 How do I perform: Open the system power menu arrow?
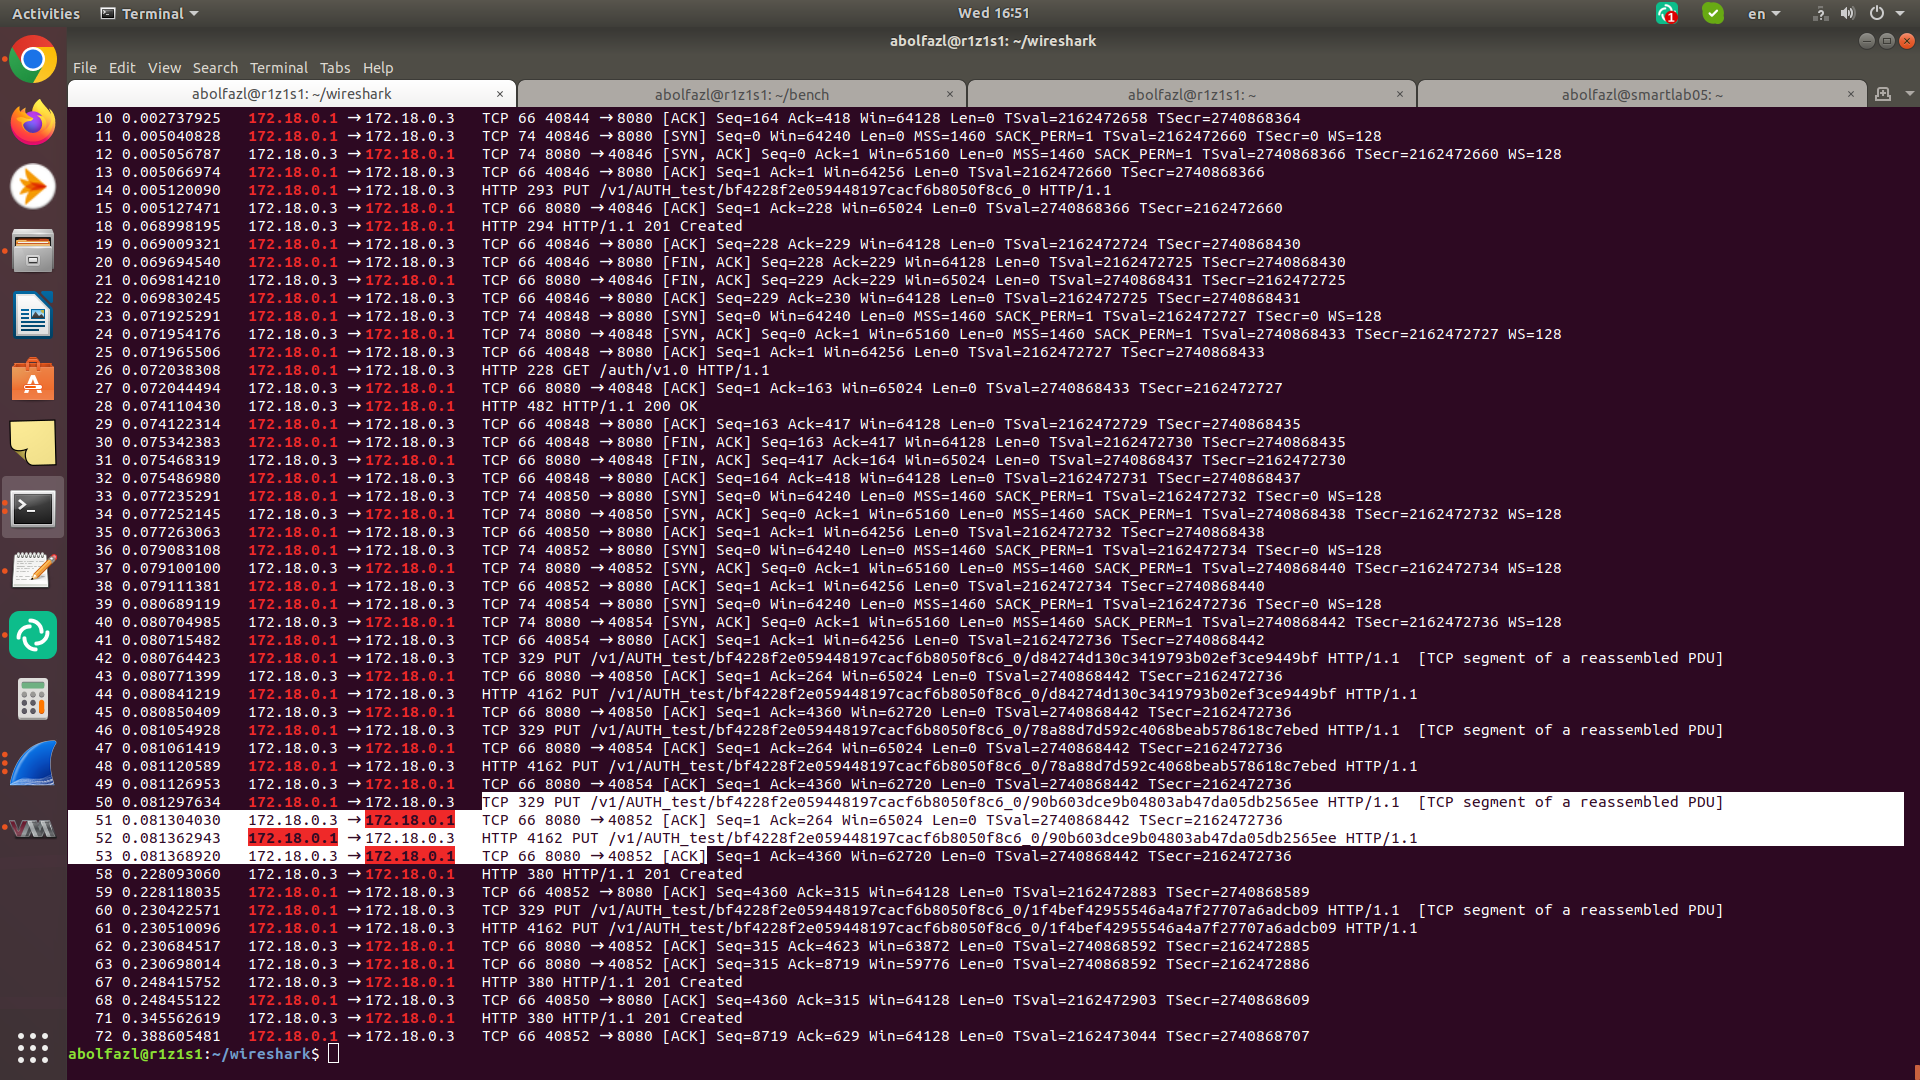tap(1899, 14)
